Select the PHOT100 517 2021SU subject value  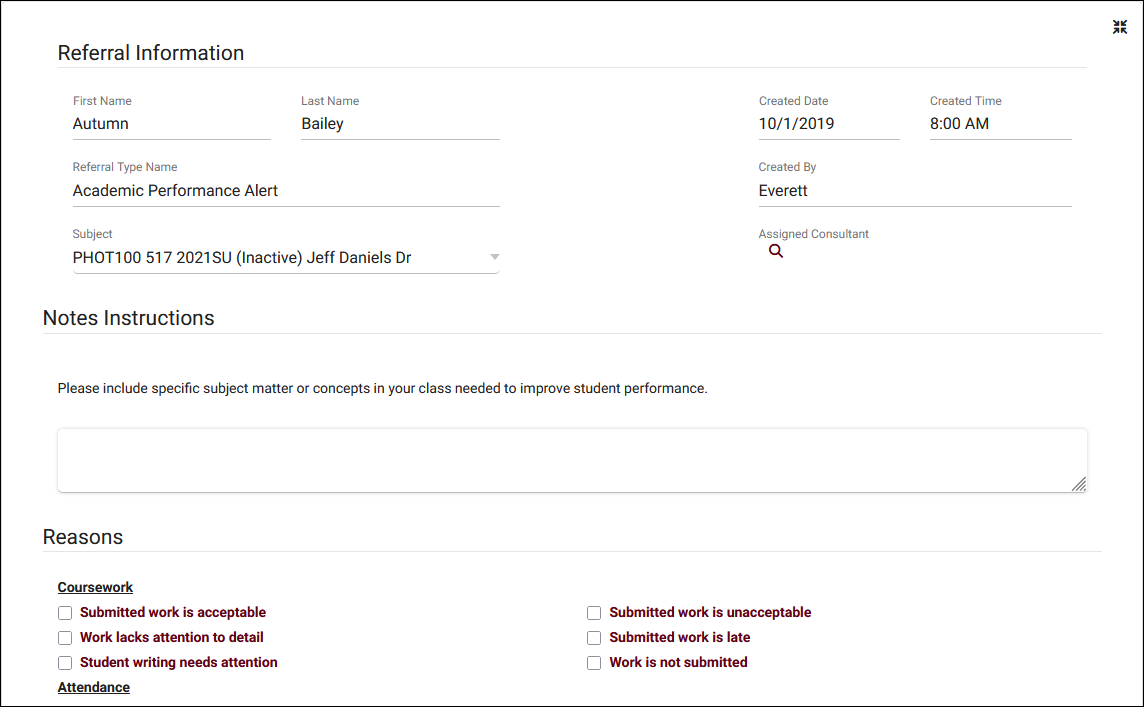click(x=242, y=258)
